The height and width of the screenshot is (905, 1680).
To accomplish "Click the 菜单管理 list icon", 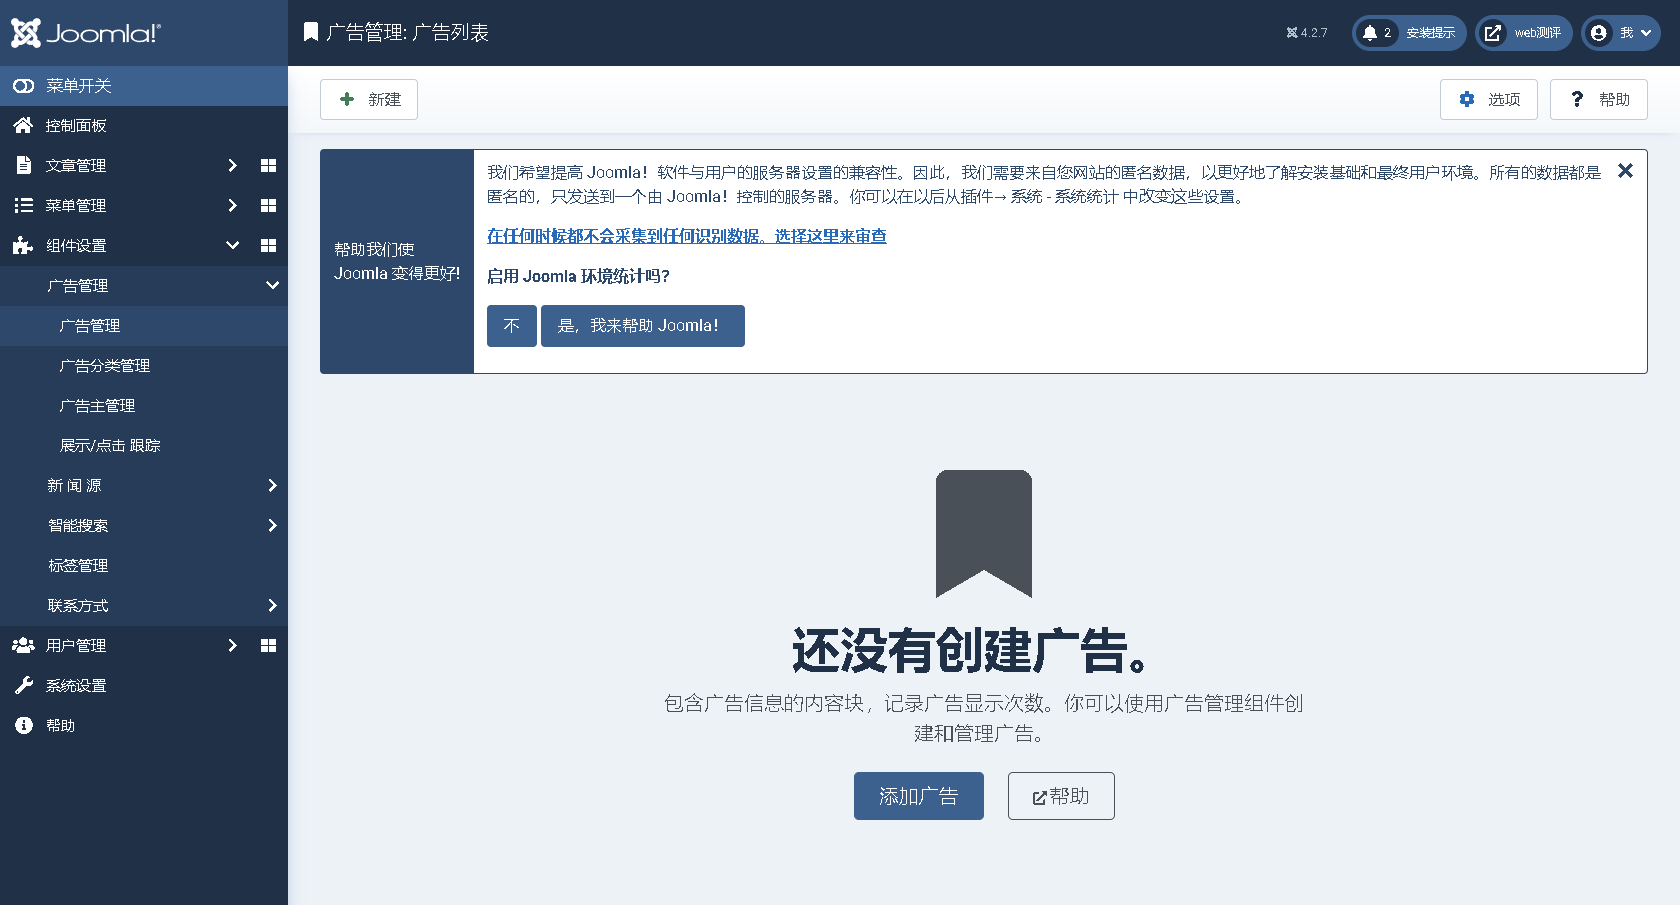I will [24, 206].
